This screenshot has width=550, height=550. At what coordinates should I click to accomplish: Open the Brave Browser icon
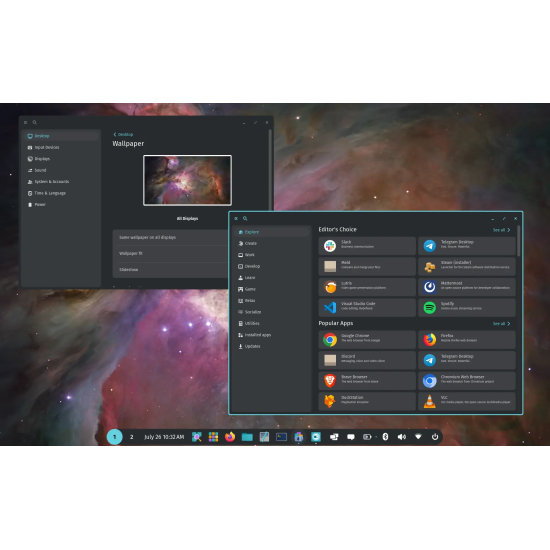tap(330, 381)
